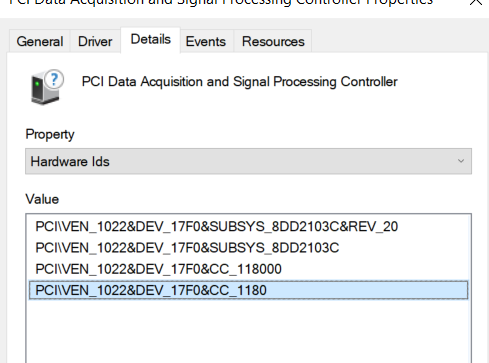489x363 pixels.
Task: Switch to the General tab
Action: coord(40,41)
